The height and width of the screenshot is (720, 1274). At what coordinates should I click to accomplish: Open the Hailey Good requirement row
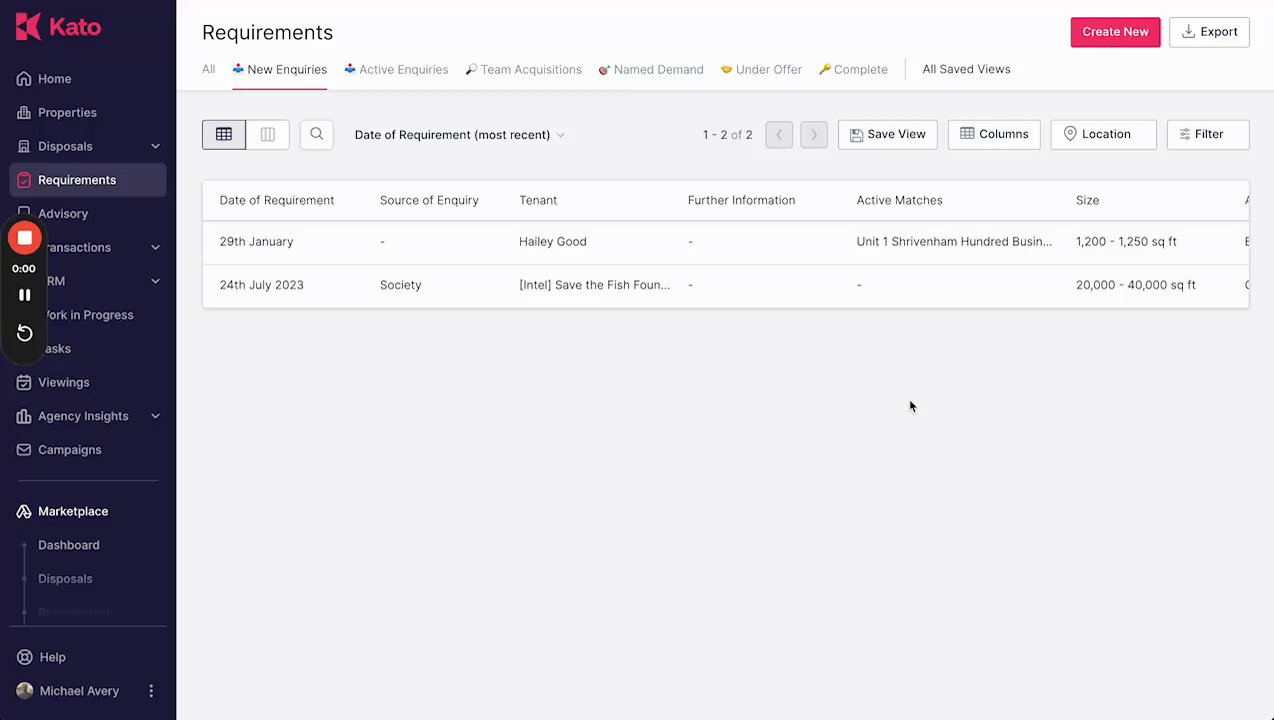pyautogui.click(x=553, y=242)
